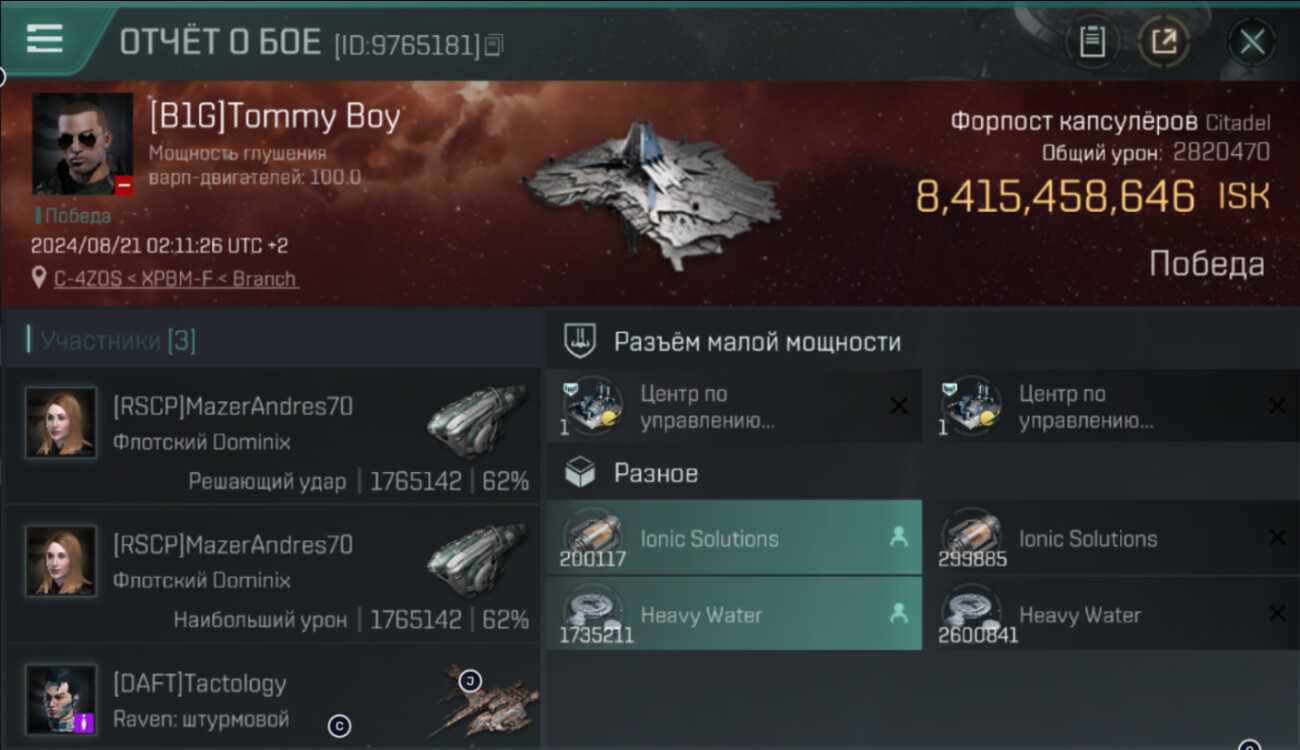Share the battle report via export icon
This screenshot has height=750, width=1300.
point(1164,42)
